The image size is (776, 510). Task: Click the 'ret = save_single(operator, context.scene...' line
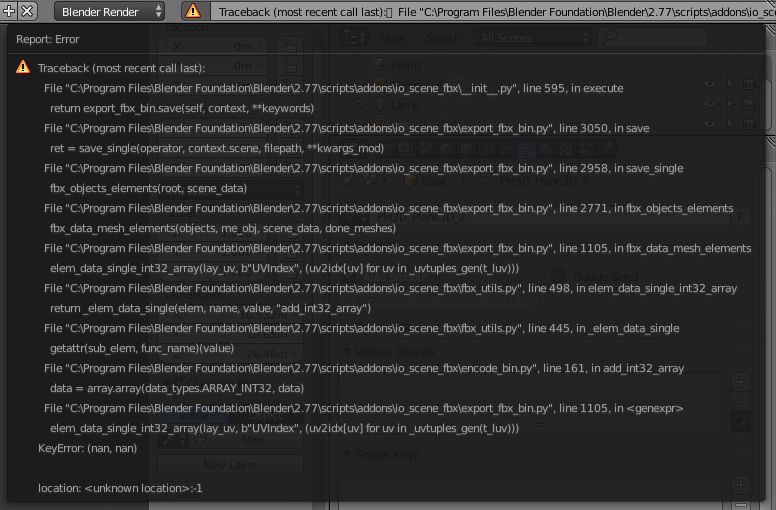pos(217,148)
